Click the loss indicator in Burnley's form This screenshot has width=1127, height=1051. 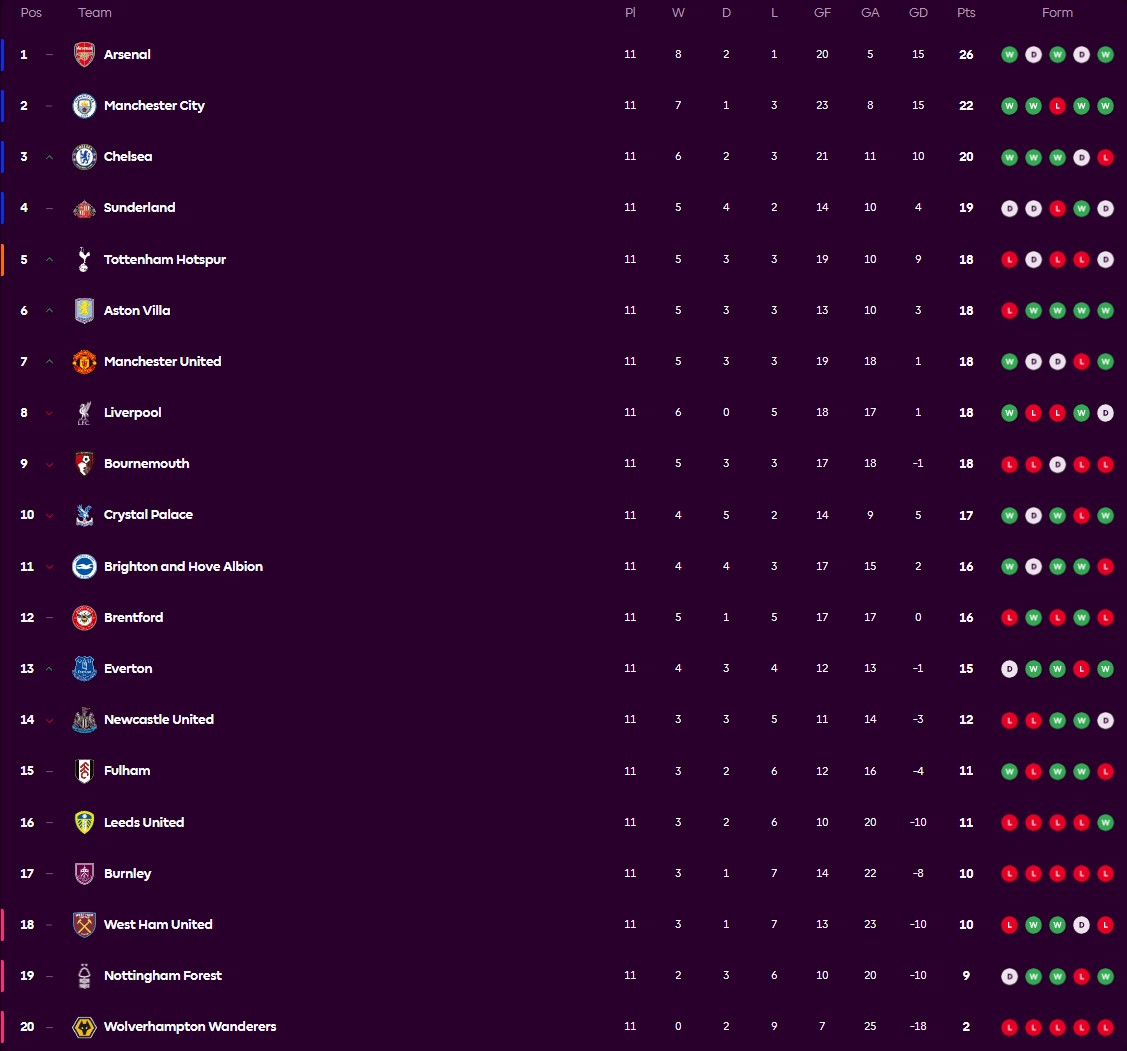1009,873
